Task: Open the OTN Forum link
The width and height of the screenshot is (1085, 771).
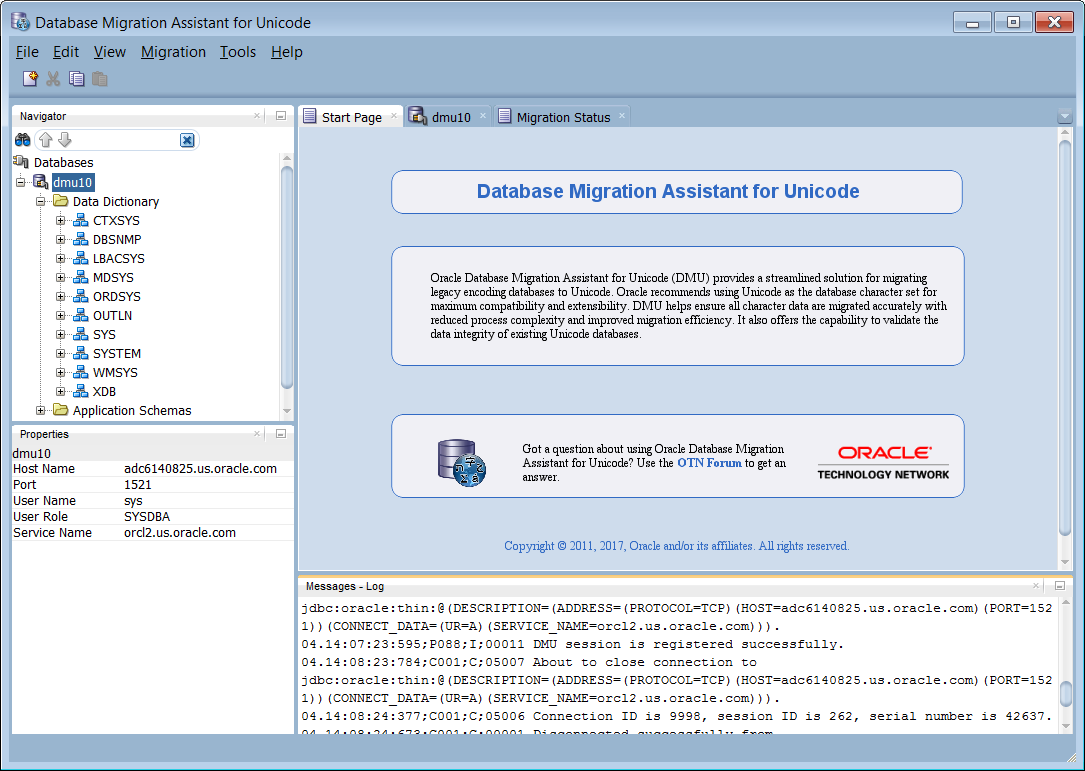Action: pyautogui.click(x=709, y=463)
